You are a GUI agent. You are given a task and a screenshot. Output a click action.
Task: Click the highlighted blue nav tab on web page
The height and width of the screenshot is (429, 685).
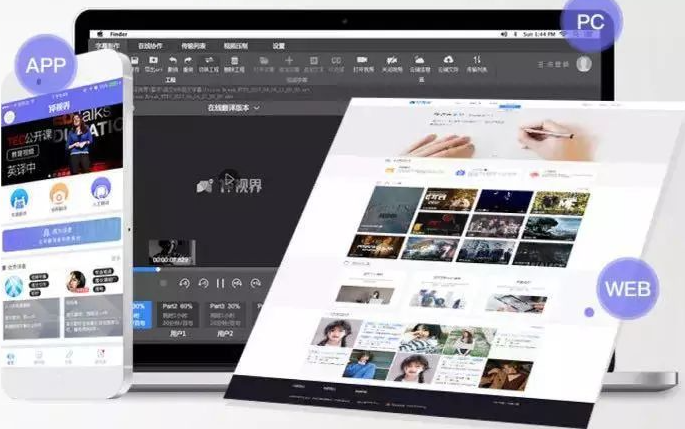point(510,106)
